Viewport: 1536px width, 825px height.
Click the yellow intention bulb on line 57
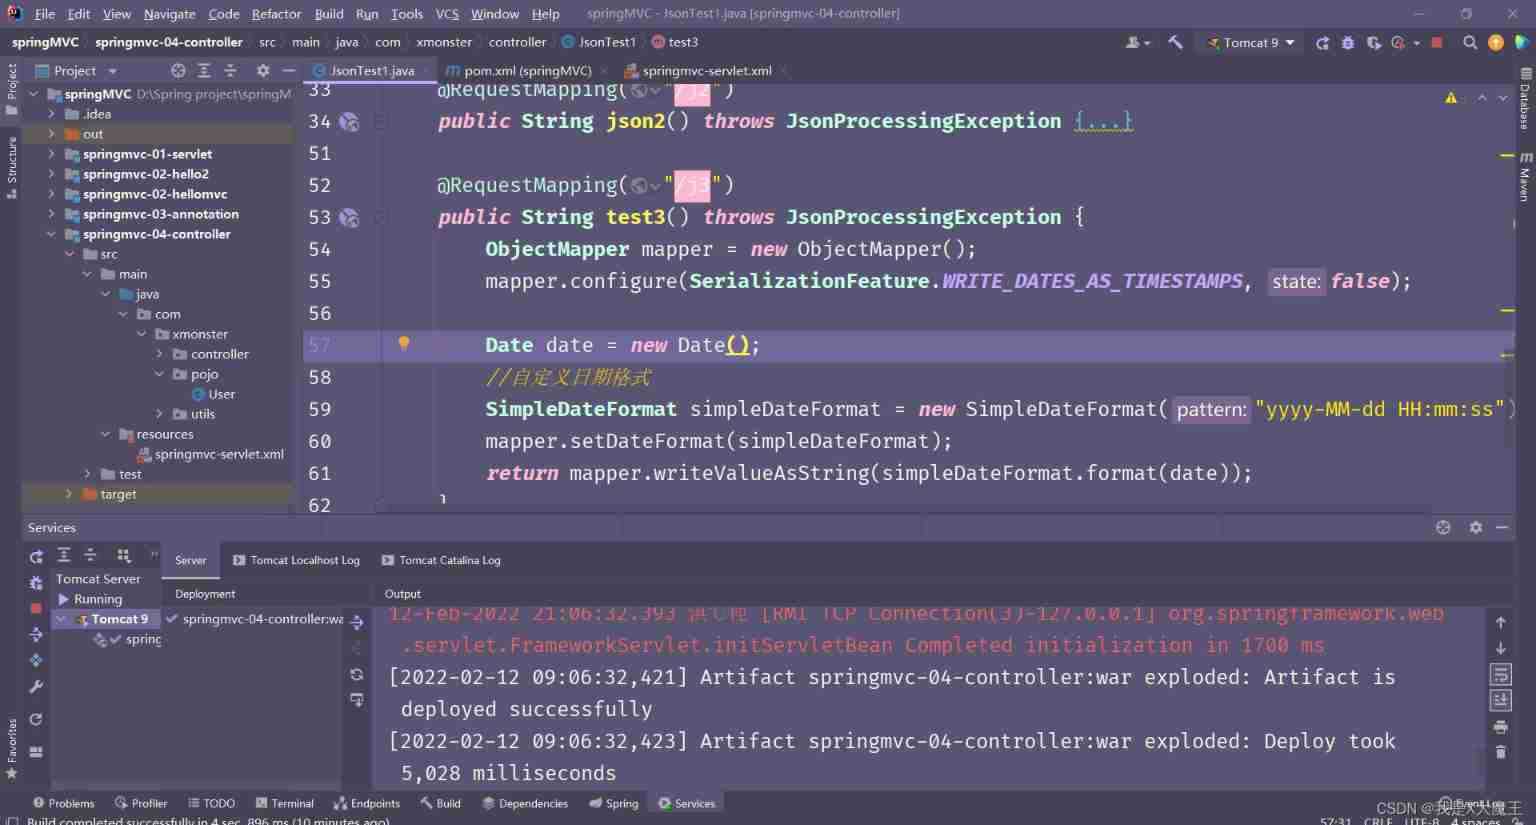coord(404,343)
